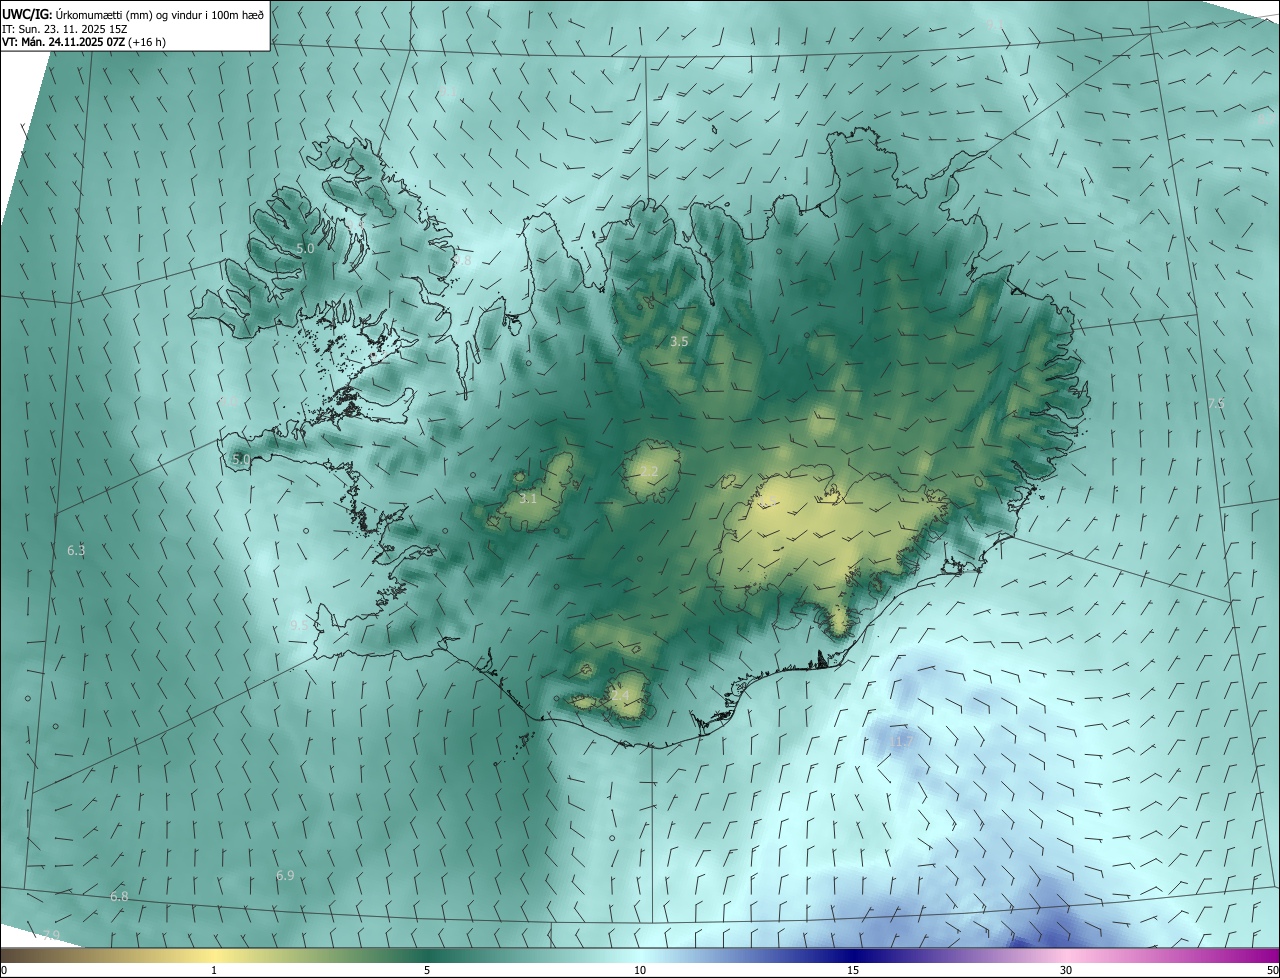Click the title text 'Úrkomumætti (mm) og vindur í 100m hæð'
The image size is (1280, 978).
[161, 14]
